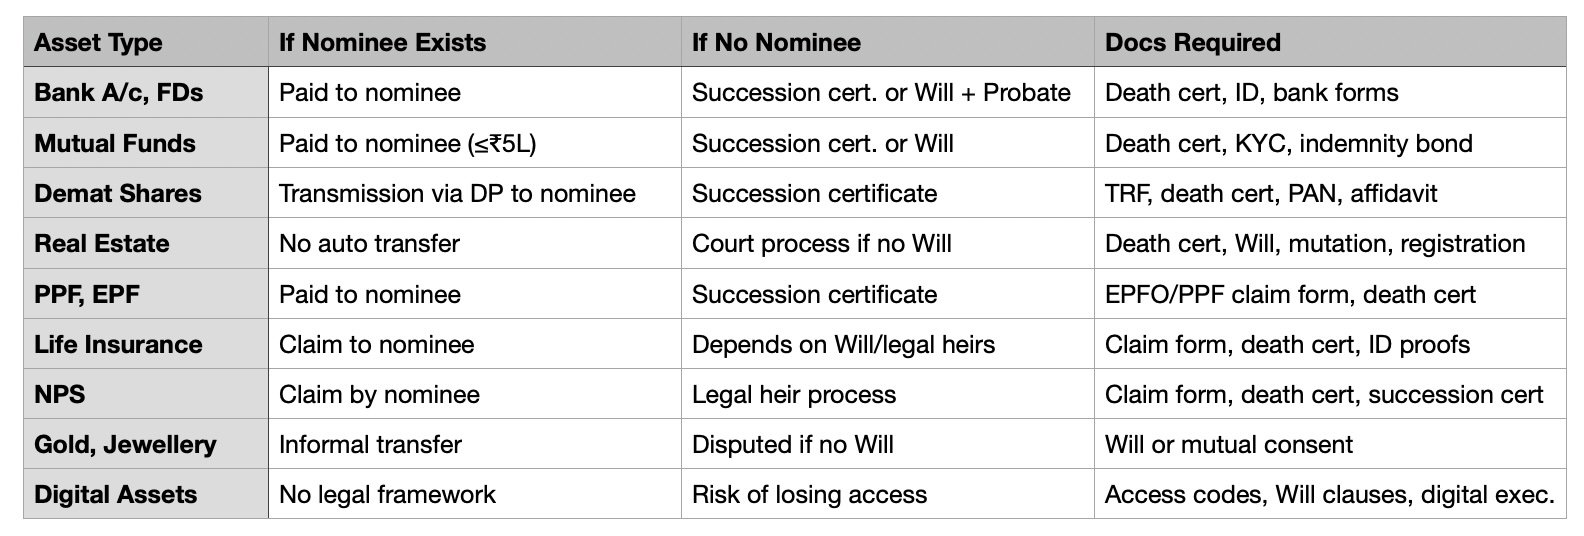
Task: Click the Demat Shares cell
Action: click(117, 193)
